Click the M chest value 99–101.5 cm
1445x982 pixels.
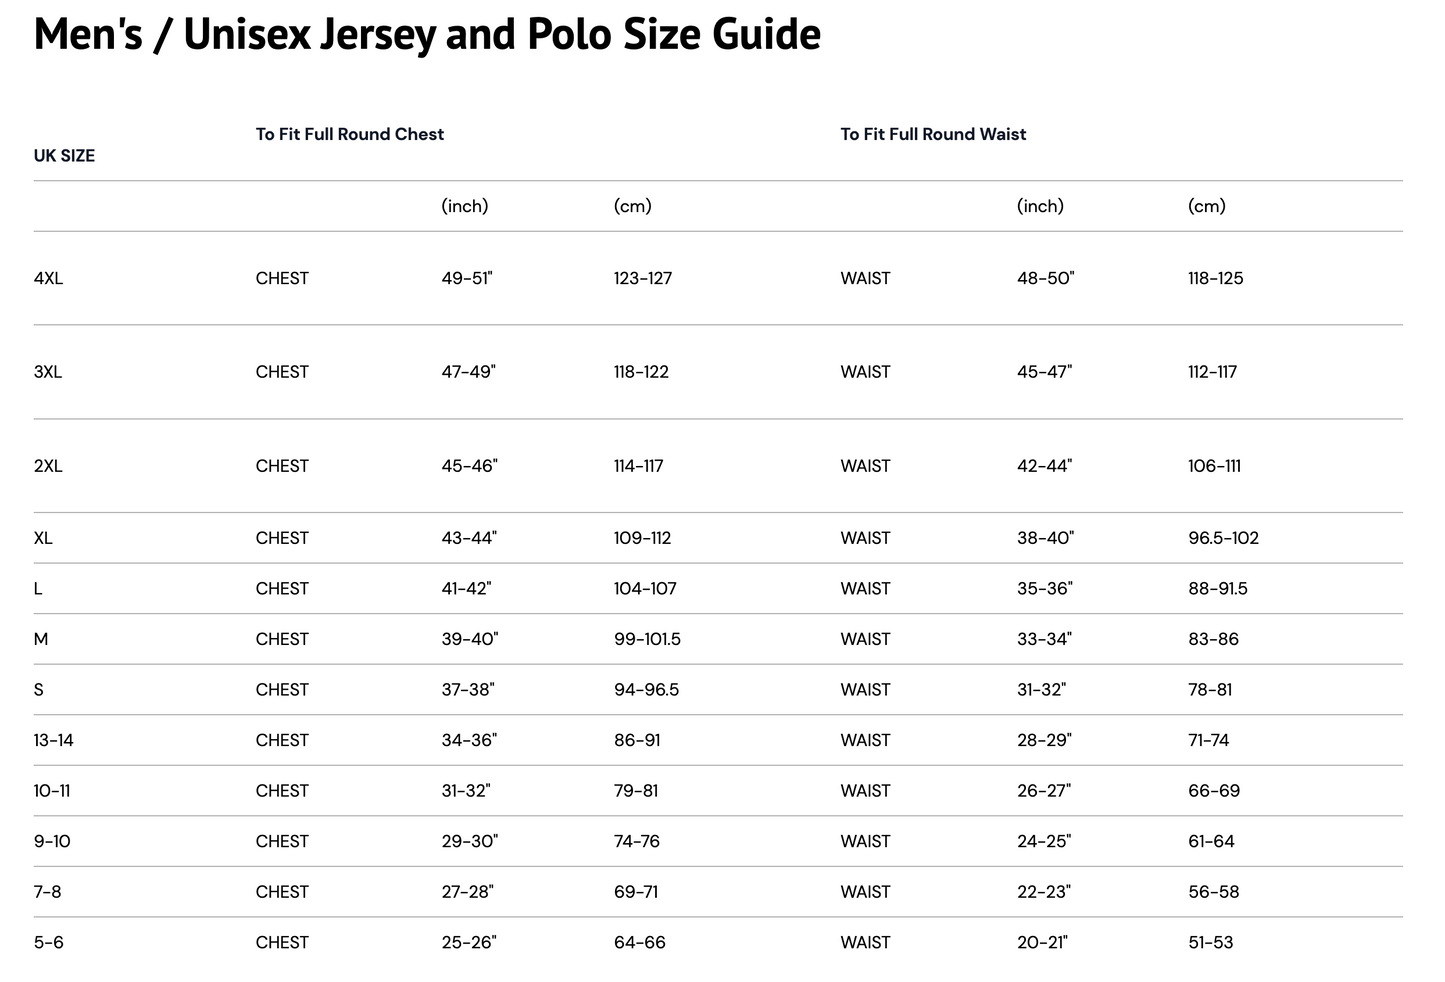(x=647, y=639)
